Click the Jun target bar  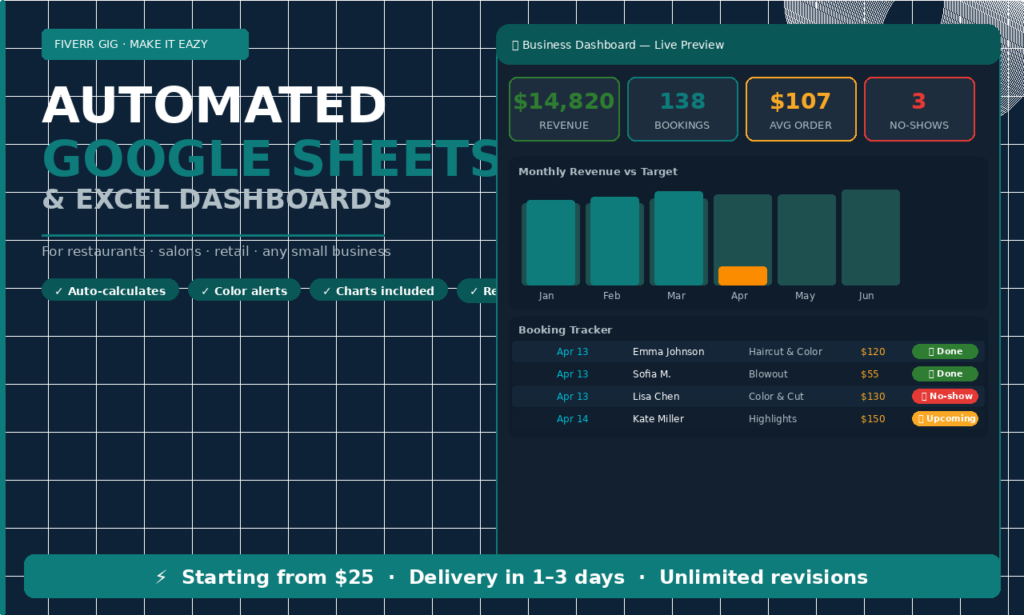pos(871,238)
